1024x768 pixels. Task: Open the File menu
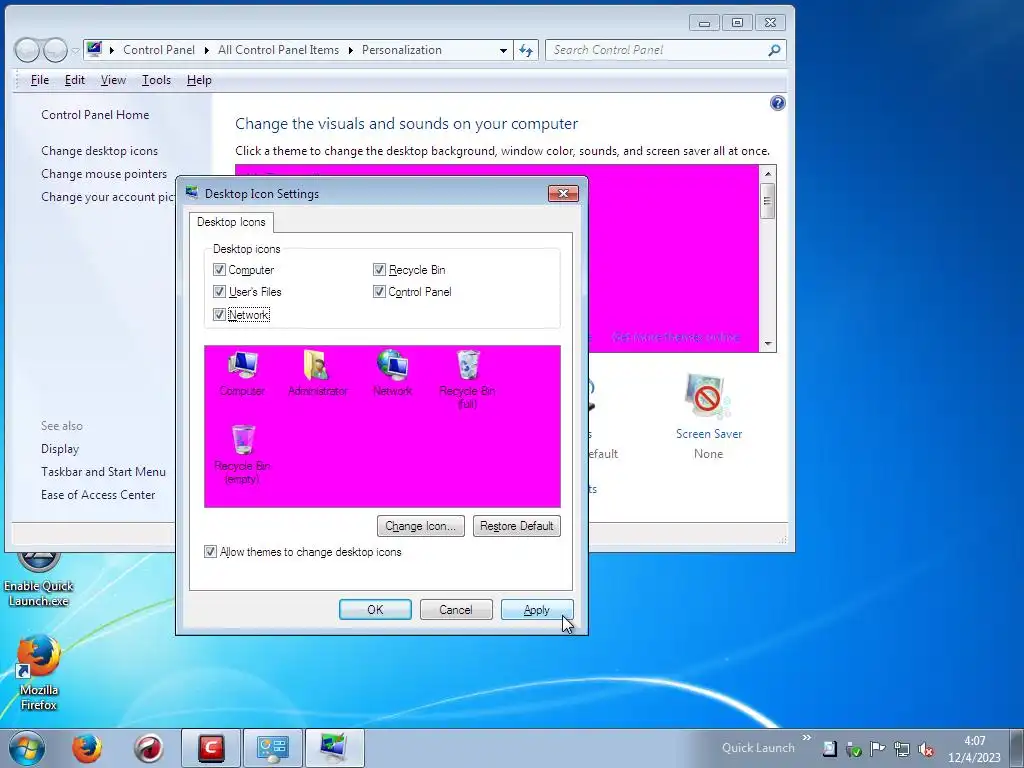coord(40,80)
